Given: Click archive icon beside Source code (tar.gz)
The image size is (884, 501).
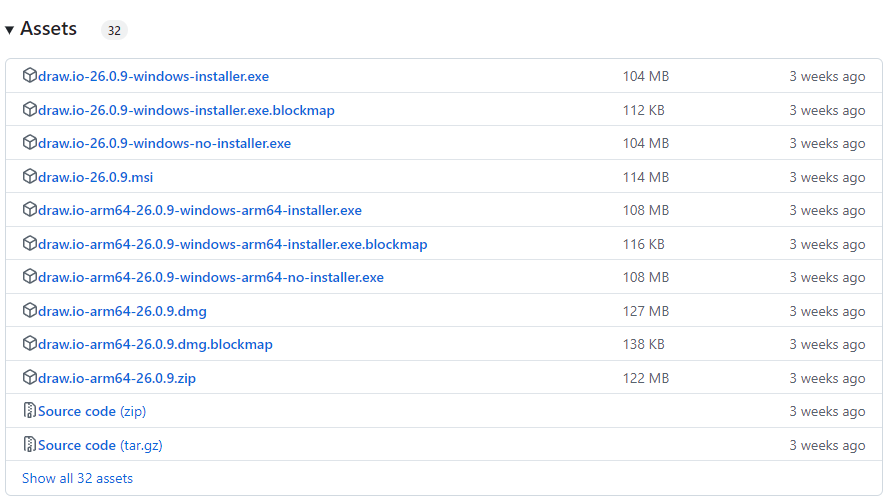Looking at the screenshot, I should [x=30, y=445].
